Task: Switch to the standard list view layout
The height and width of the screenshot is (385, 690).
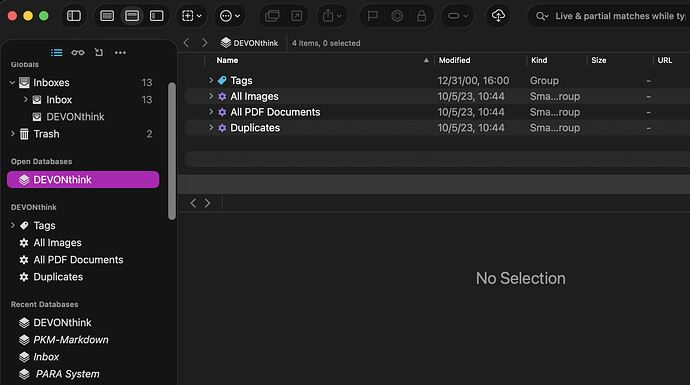Action: pyautogui.click(x=107, y=16)
